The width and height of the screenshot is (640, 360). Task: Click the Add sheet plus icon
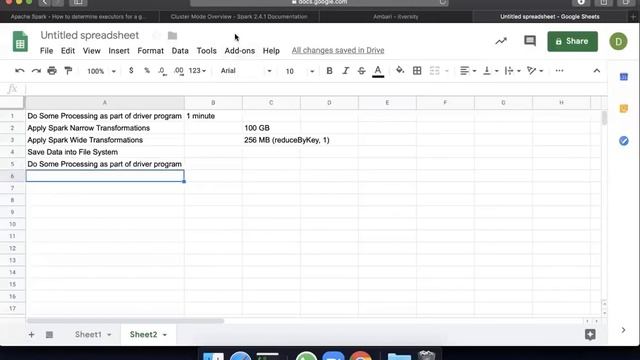[31, 335]
